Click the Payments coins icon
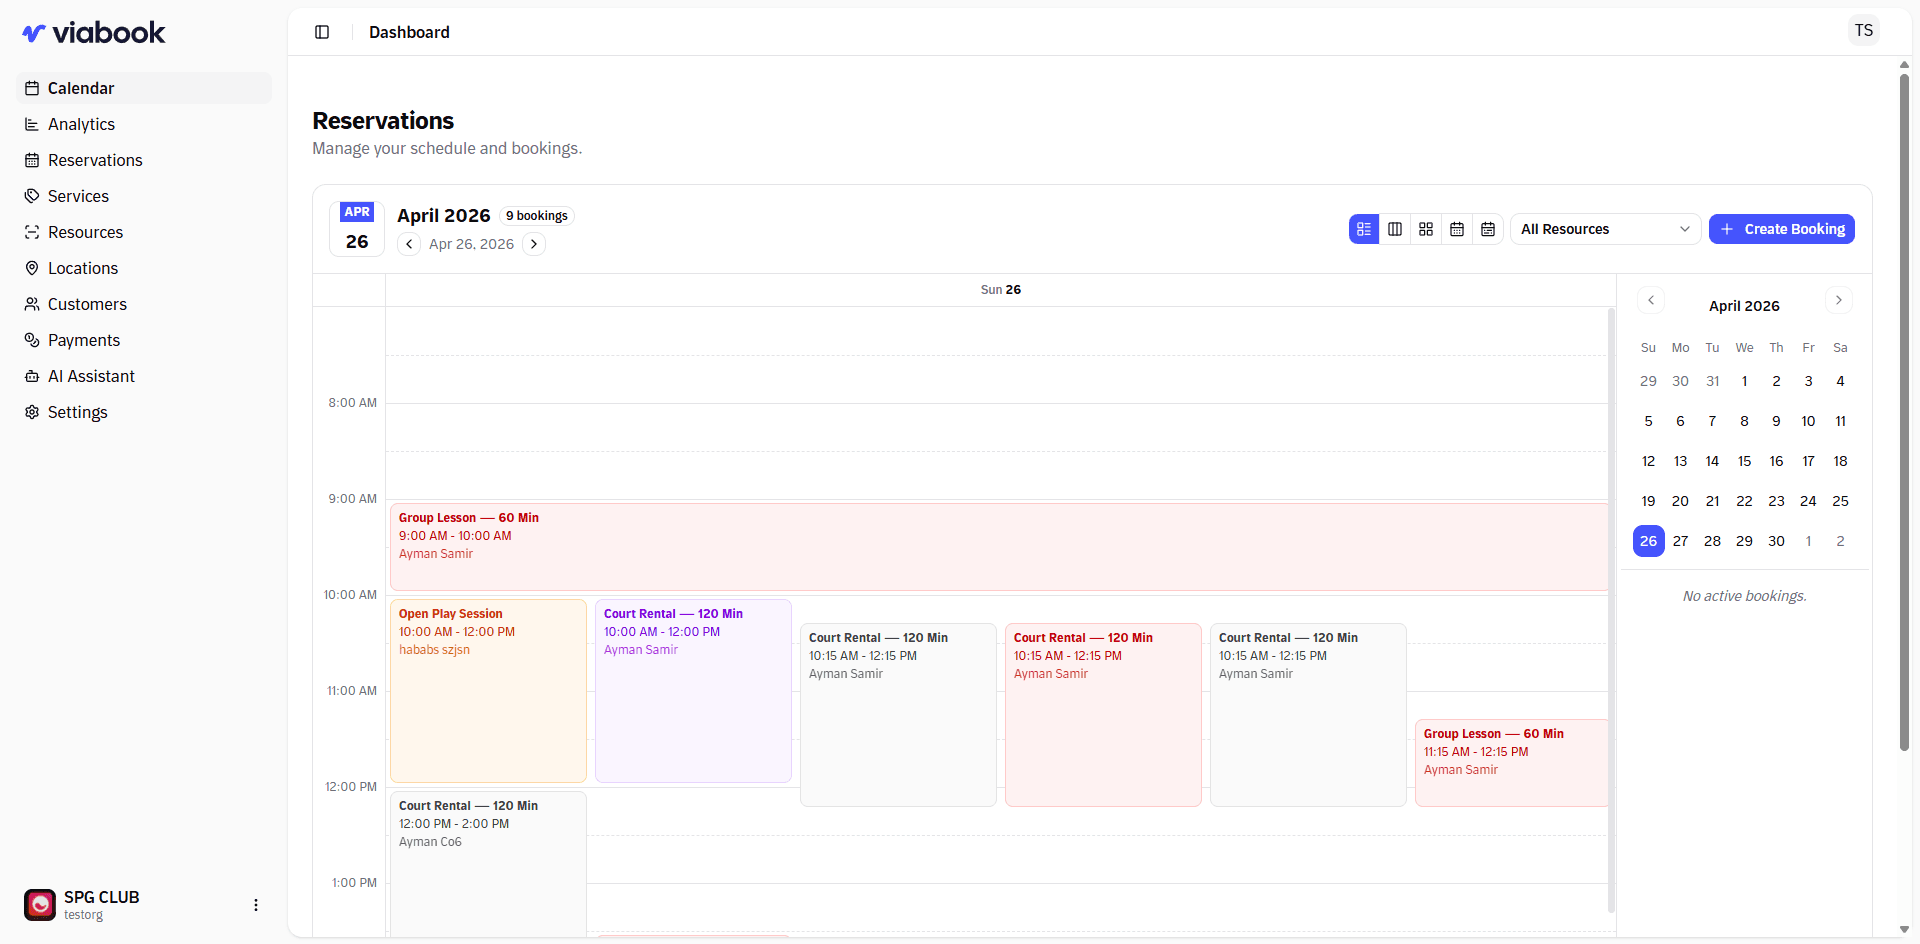Image resolution: width=1920 pixels, height=944 pixels. tap(32, 340)
